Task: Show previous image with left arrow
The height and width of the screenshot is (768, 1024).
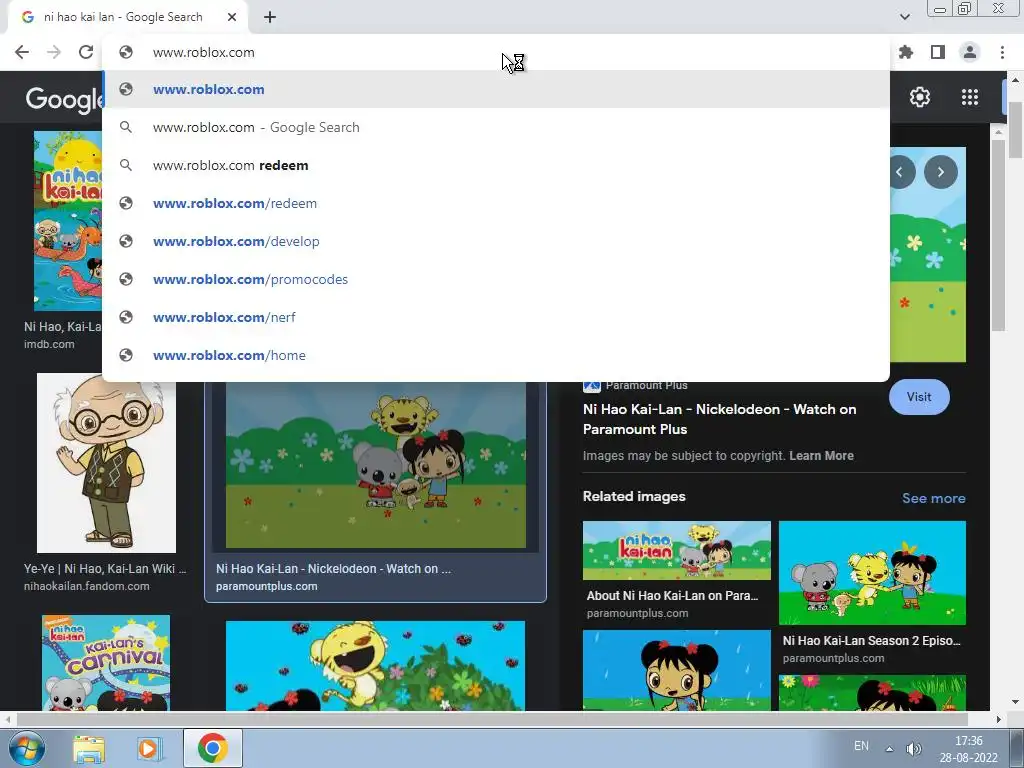Action: pyautogui.click(x=901, y=172)
